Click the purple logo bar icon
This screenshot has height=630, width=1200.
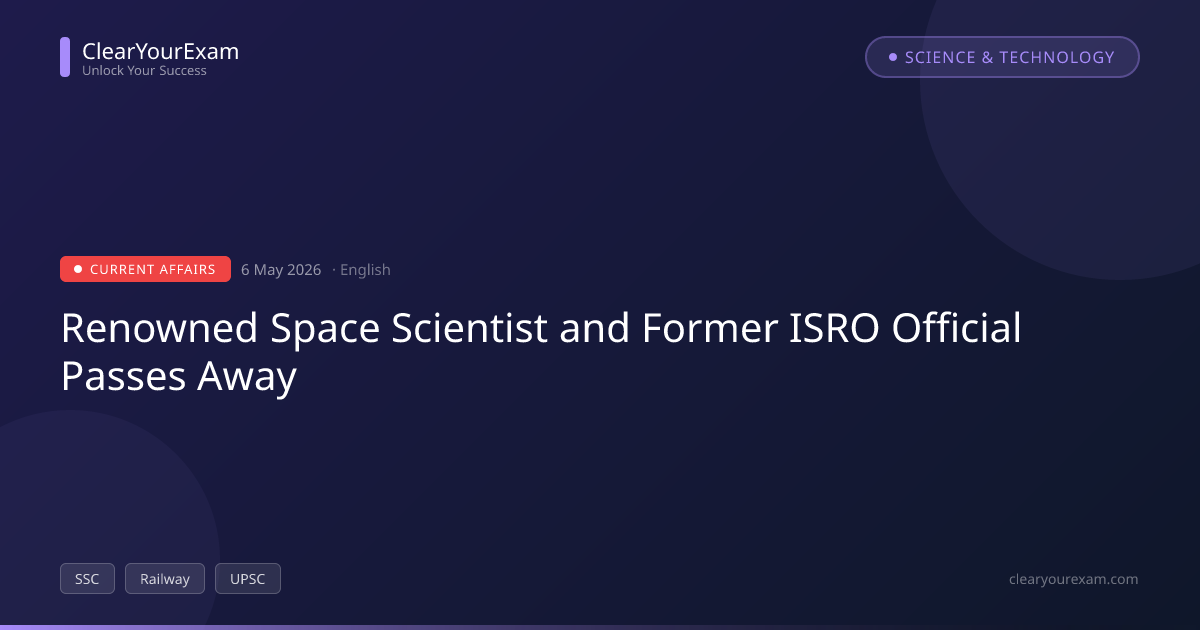pyautogui.click(x=65, y=57)
